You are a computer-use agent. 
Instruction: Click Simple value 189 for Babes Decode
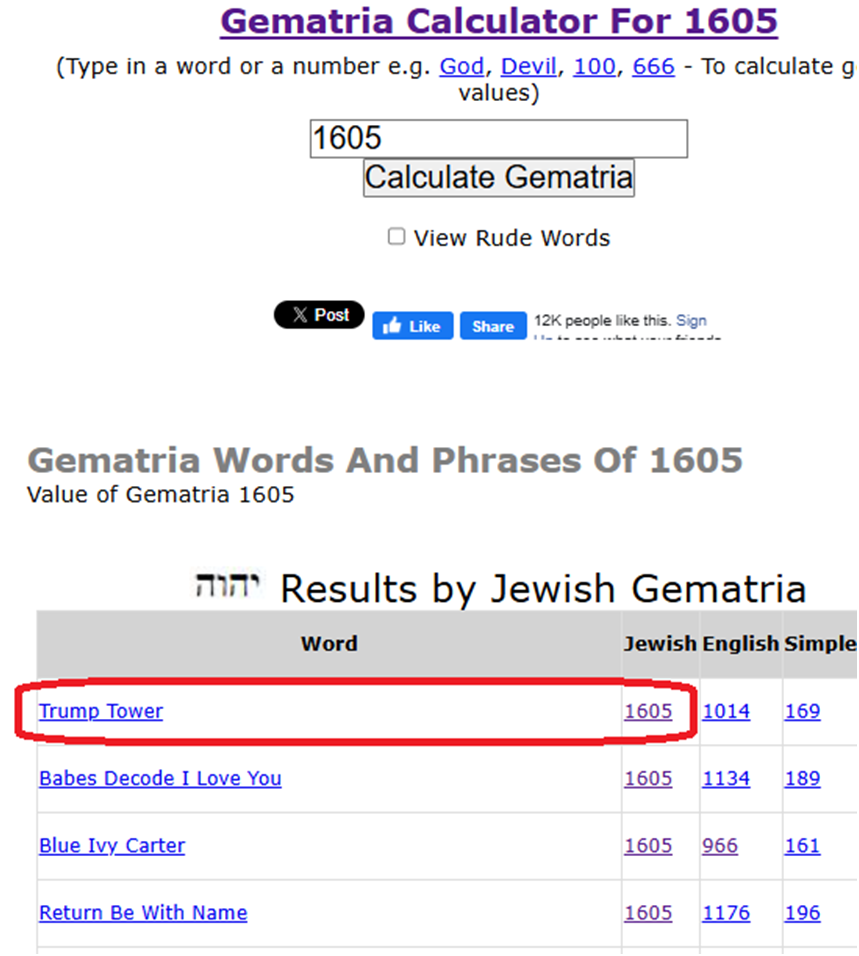click(802, 778)
